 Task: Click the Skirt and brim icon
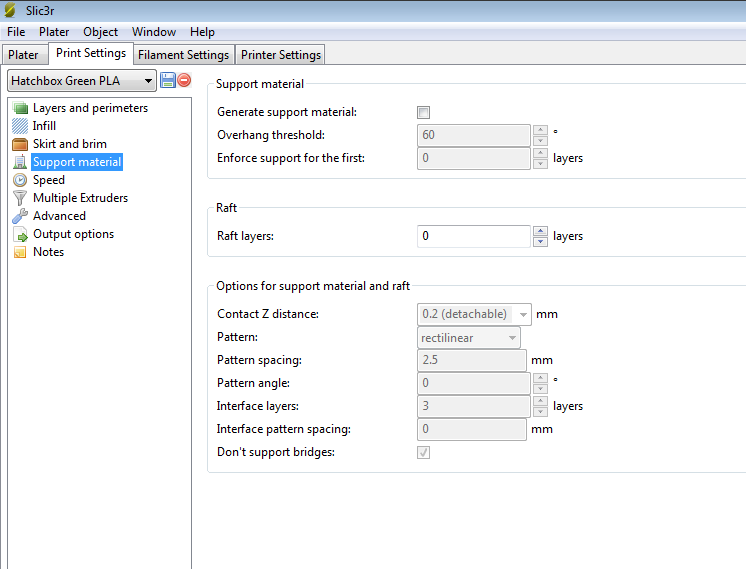pyautogui.click(x=20, y=144)
